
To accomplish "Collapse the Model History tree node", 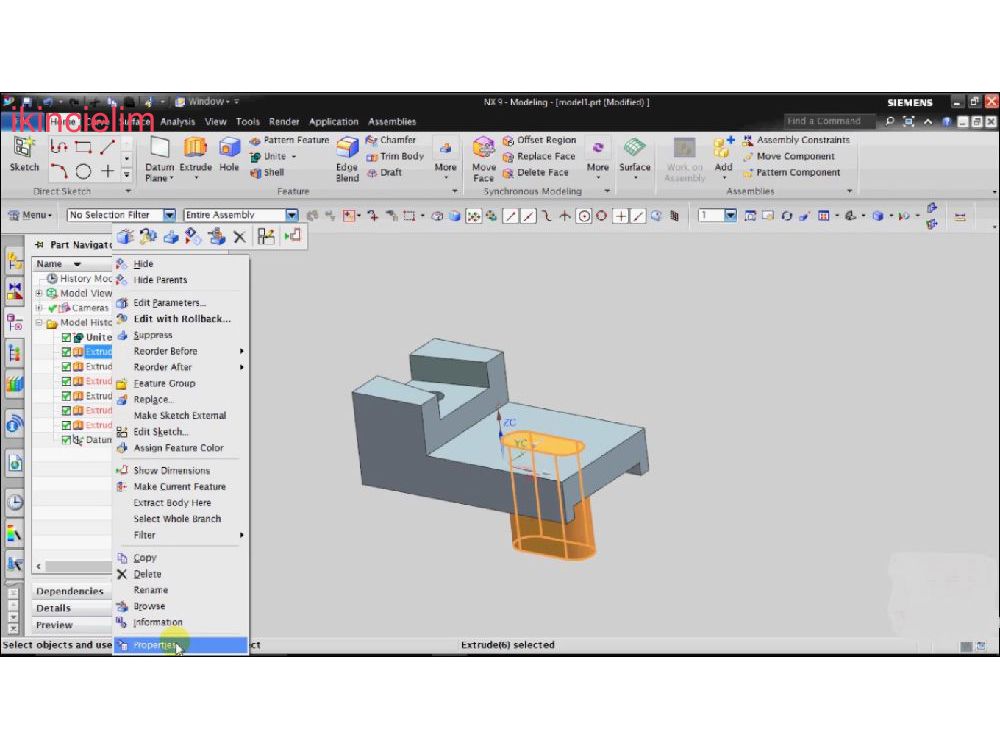I will click(x=39, y=323).
